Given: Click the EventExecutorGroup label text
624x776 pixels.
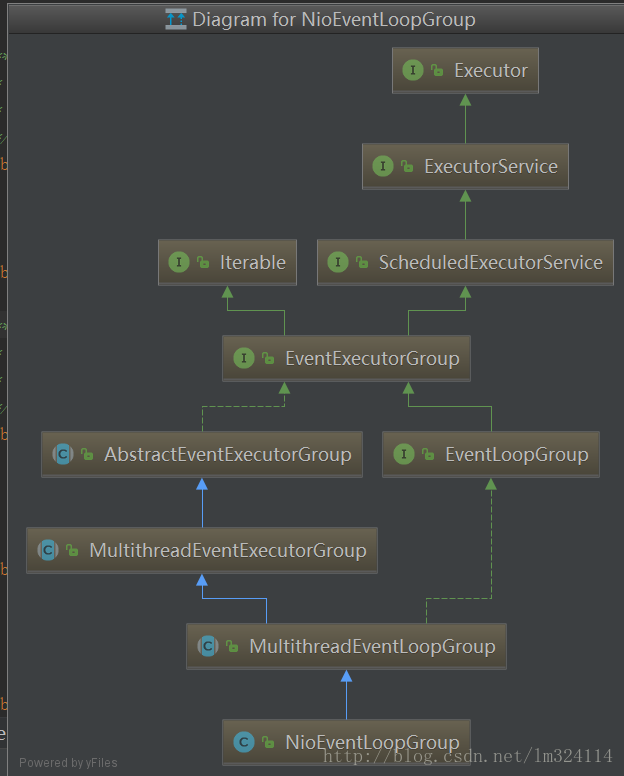Looking at the screenshot, I should (x=373, y=358).
